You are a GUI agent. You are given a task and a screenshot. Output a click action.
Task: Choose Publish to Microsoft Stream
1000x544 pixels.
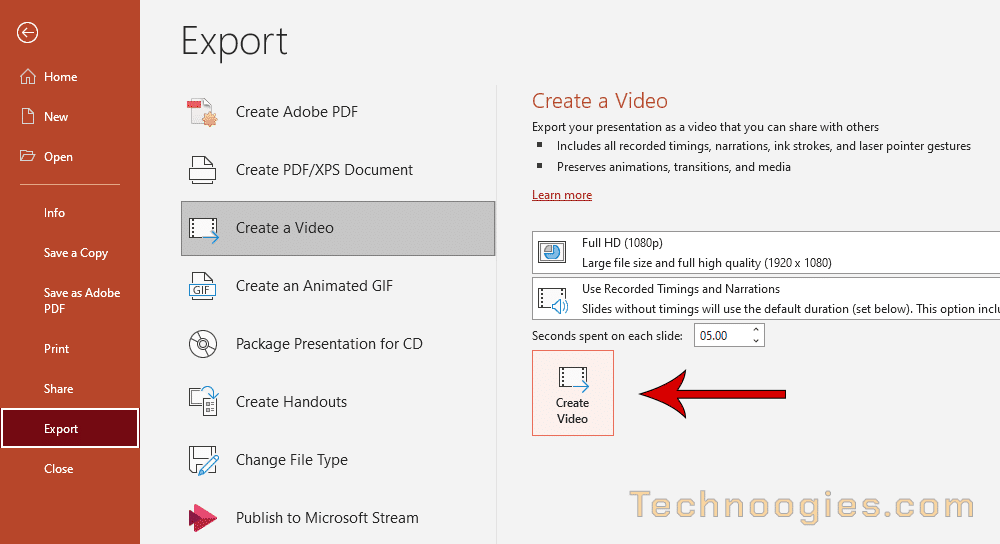pos(338,518)
